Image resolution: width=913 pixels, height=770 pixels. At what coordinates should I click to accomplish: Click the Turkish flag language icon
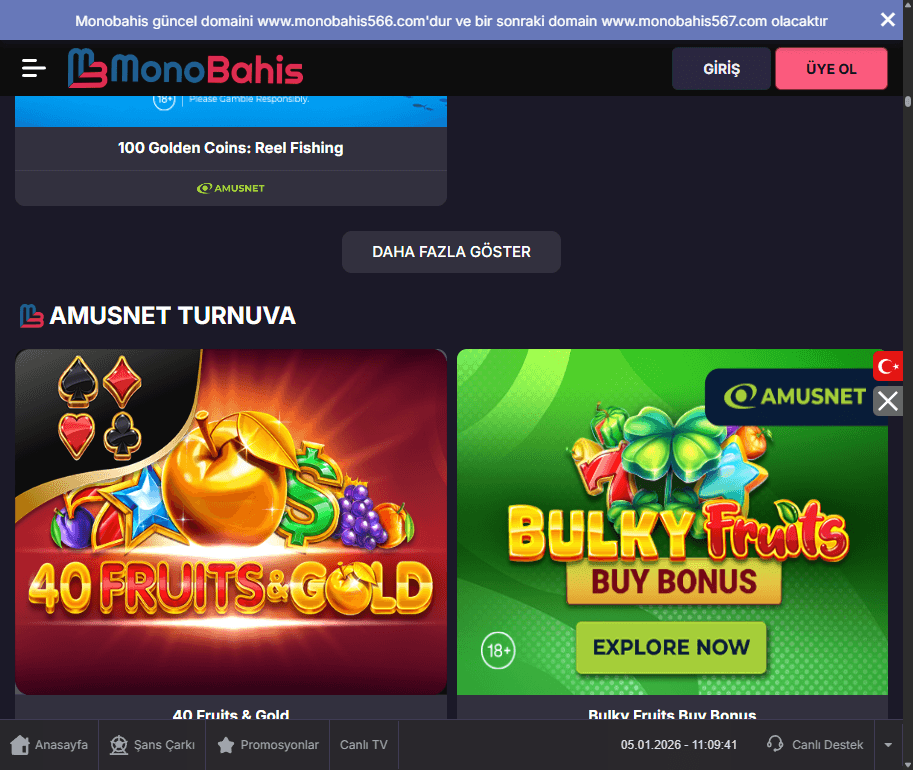coord(887,366)
